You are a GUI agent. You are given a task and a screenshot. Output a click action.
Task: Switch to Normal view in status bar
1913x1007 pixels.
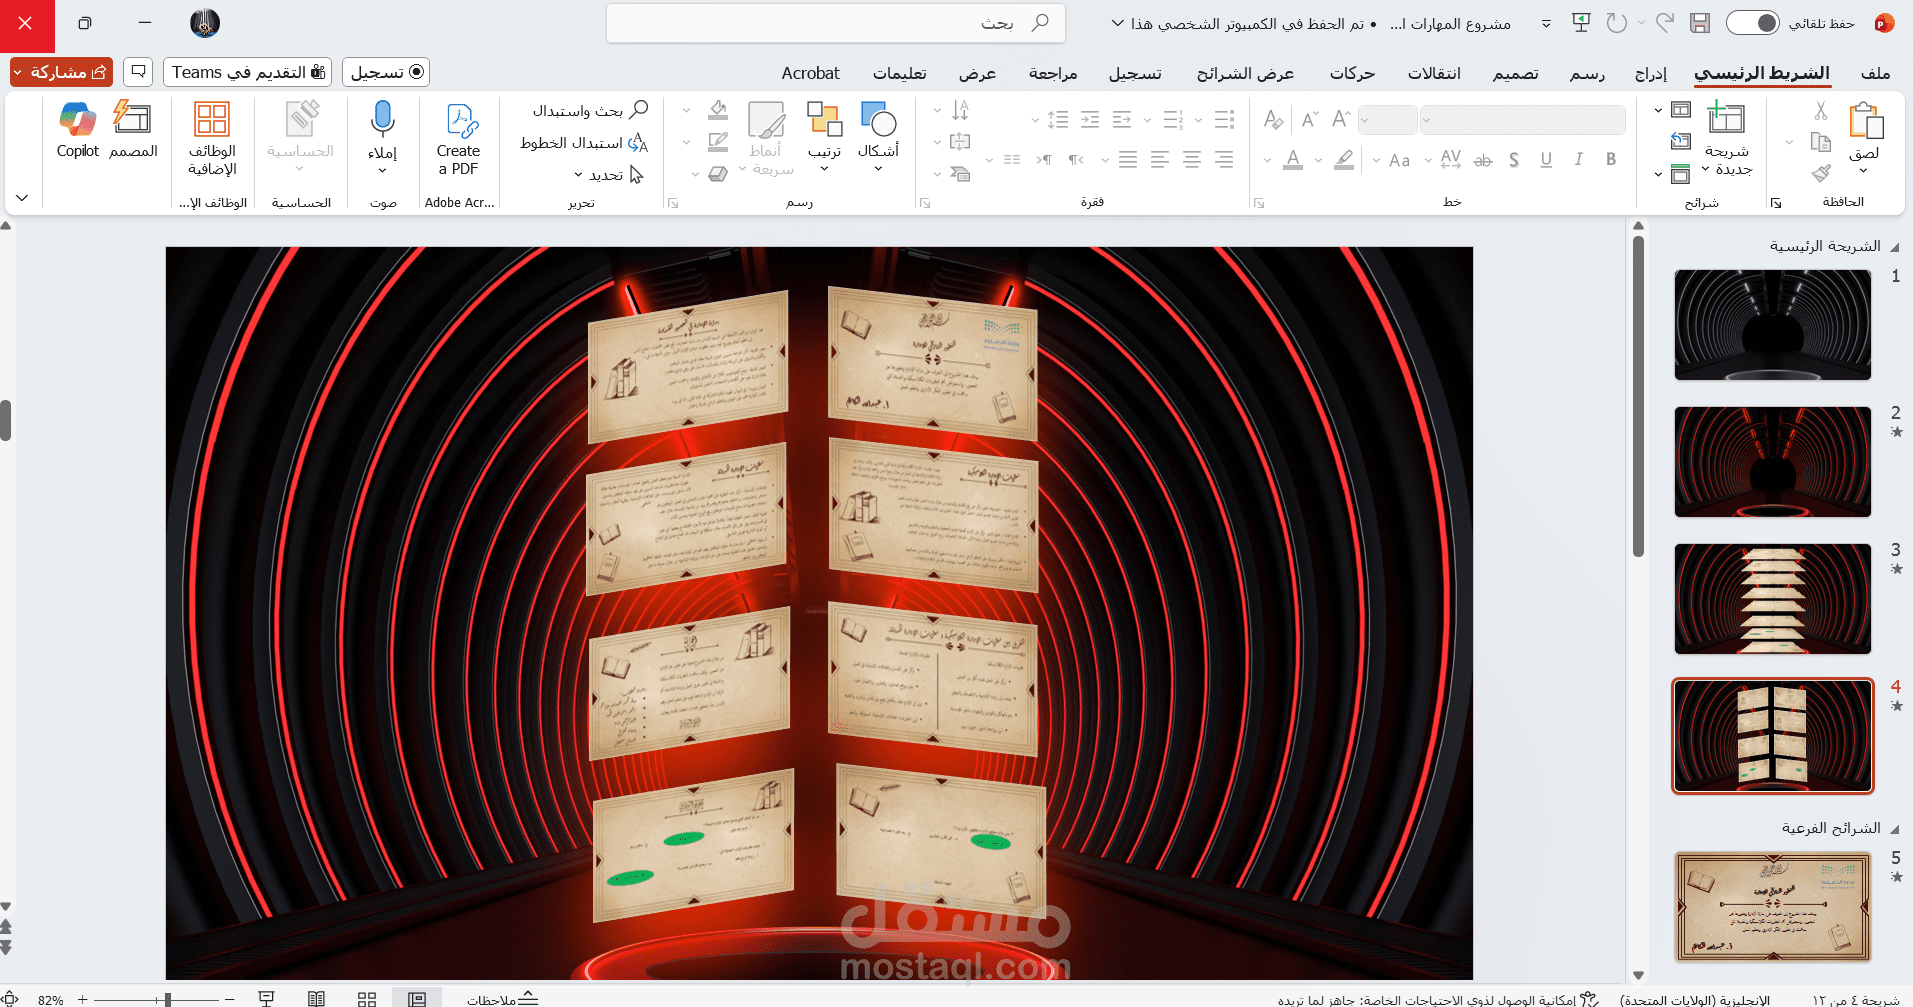click(417, 998)
